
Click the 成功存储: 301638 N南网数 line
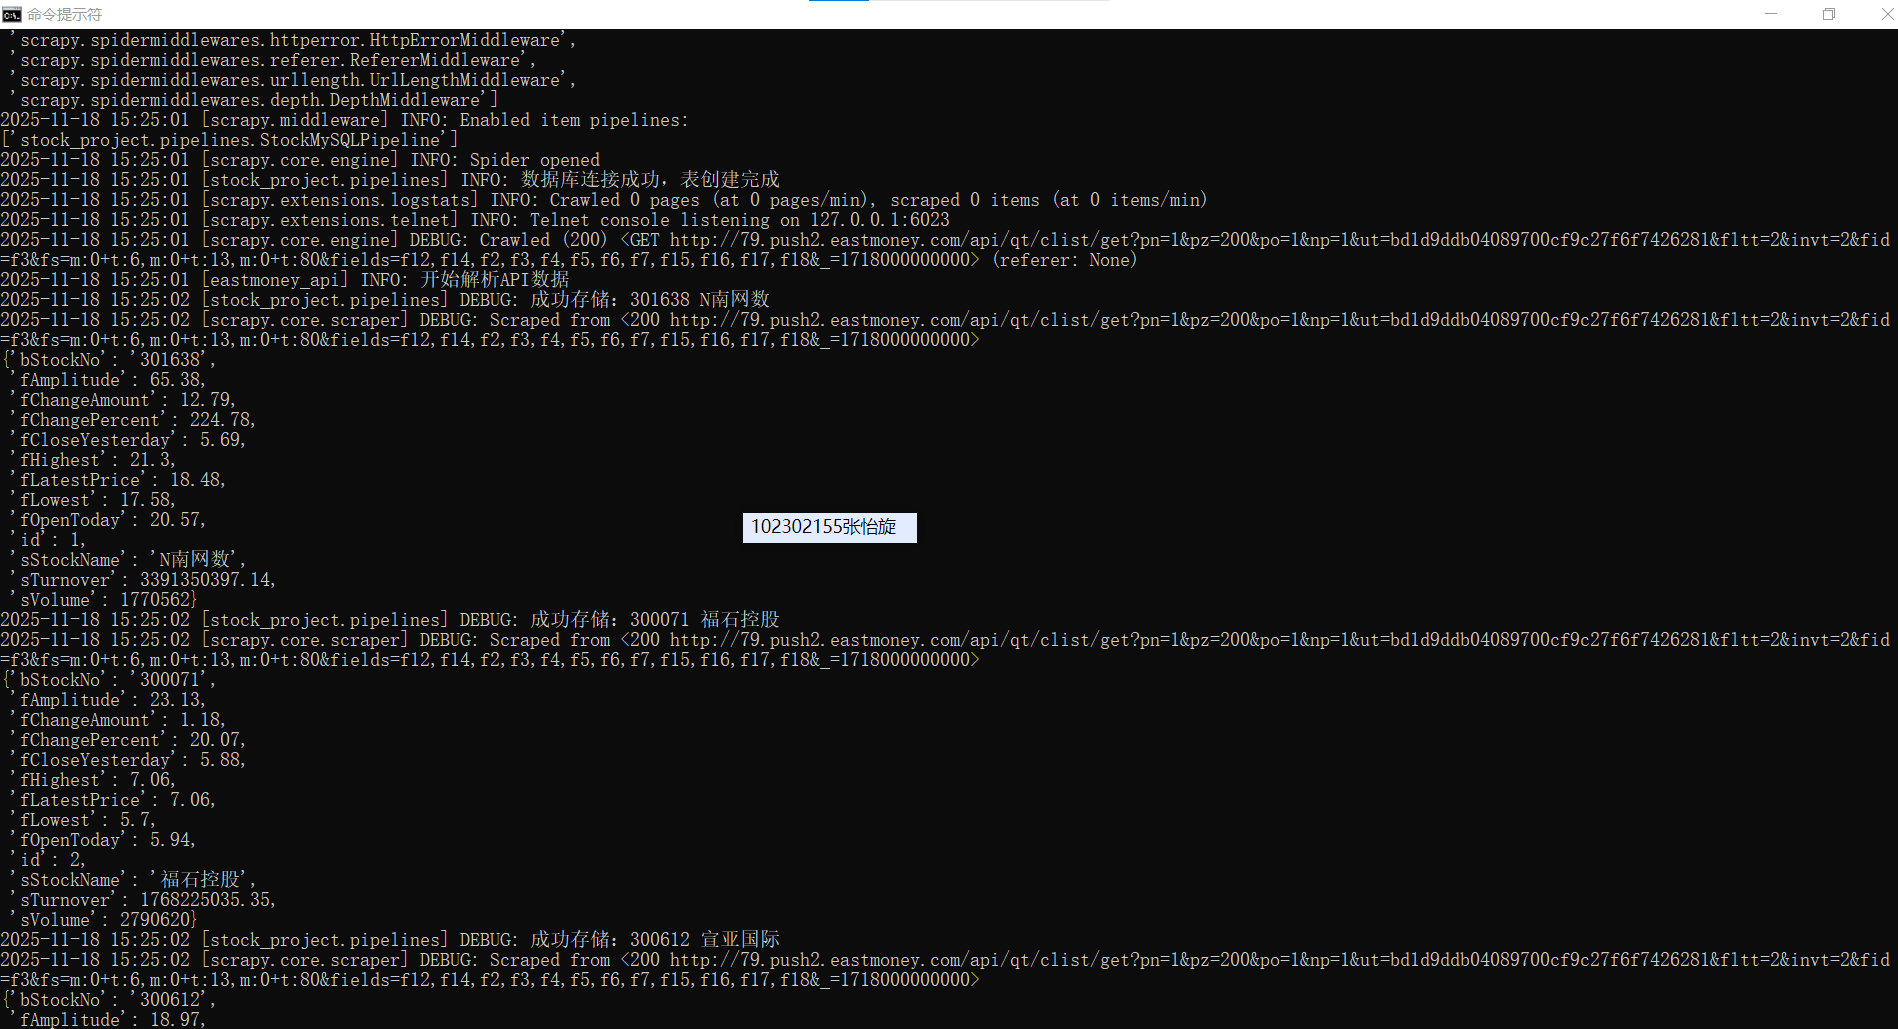pos(385,300)
